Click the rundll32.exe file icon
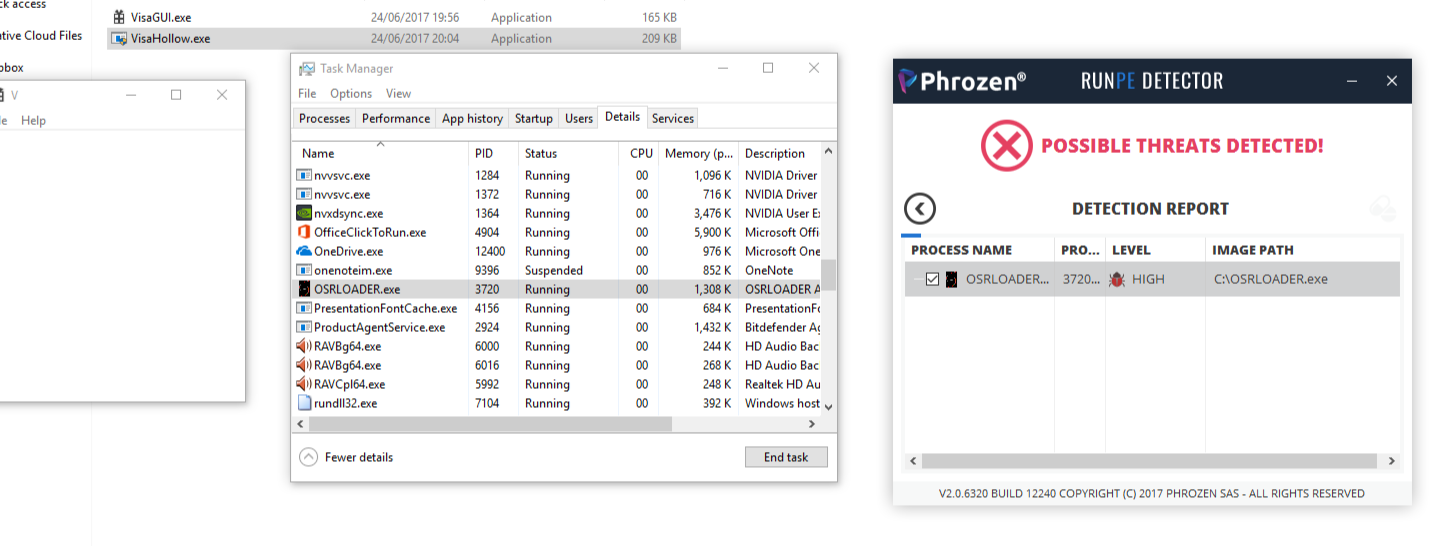The width and height of the screenshot is (1447, 546). pos(305,403)
